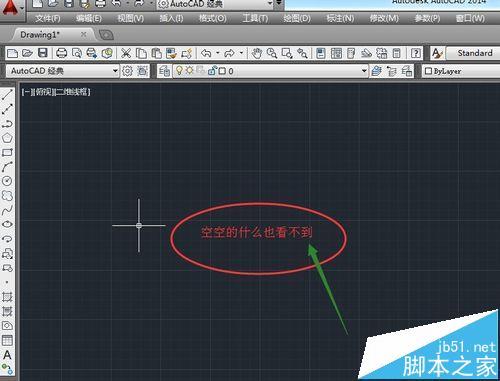Image resolution: width=500 pixels, height=381 pixels.
Task: Open the Redo history dropdown arrow
Action: pos(241,53)
